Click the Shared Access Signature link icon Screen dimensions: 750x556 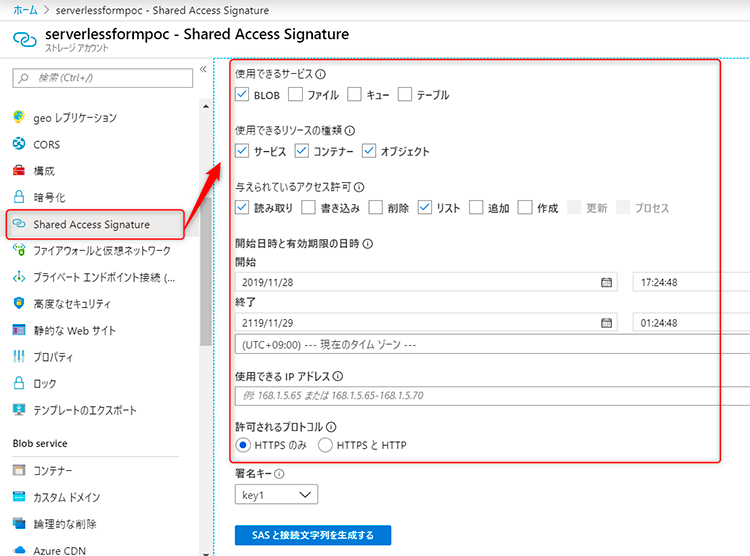click(19, 223)
